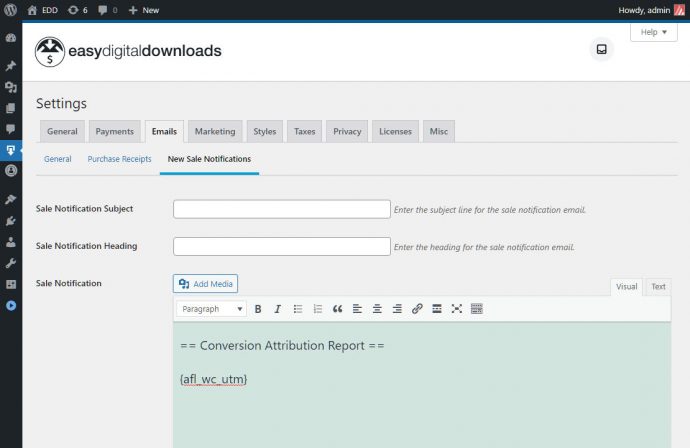Open the EDD notifications inbox icon
Screen dimensions: 690x448
point(602,49)
